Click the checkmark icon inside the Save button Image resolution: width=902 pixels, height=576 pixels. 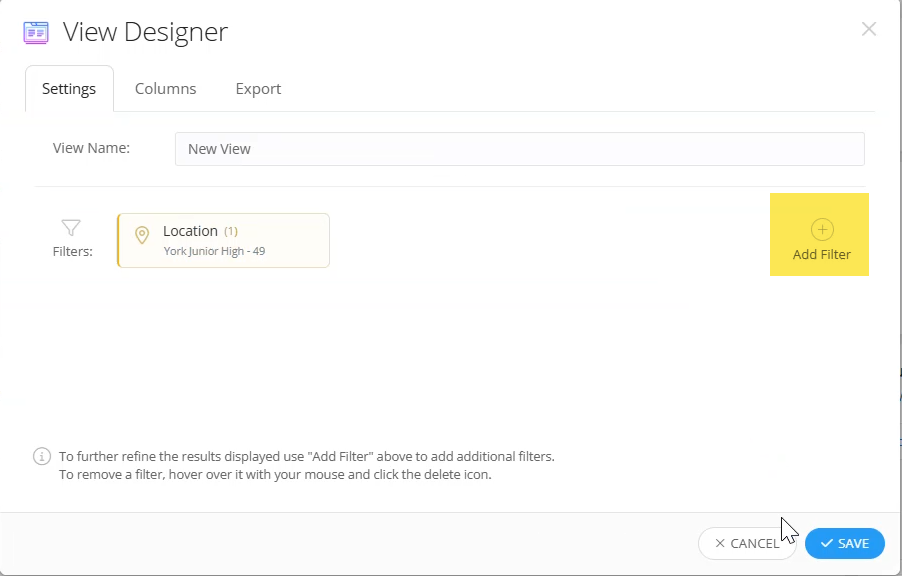click(825, 543)
